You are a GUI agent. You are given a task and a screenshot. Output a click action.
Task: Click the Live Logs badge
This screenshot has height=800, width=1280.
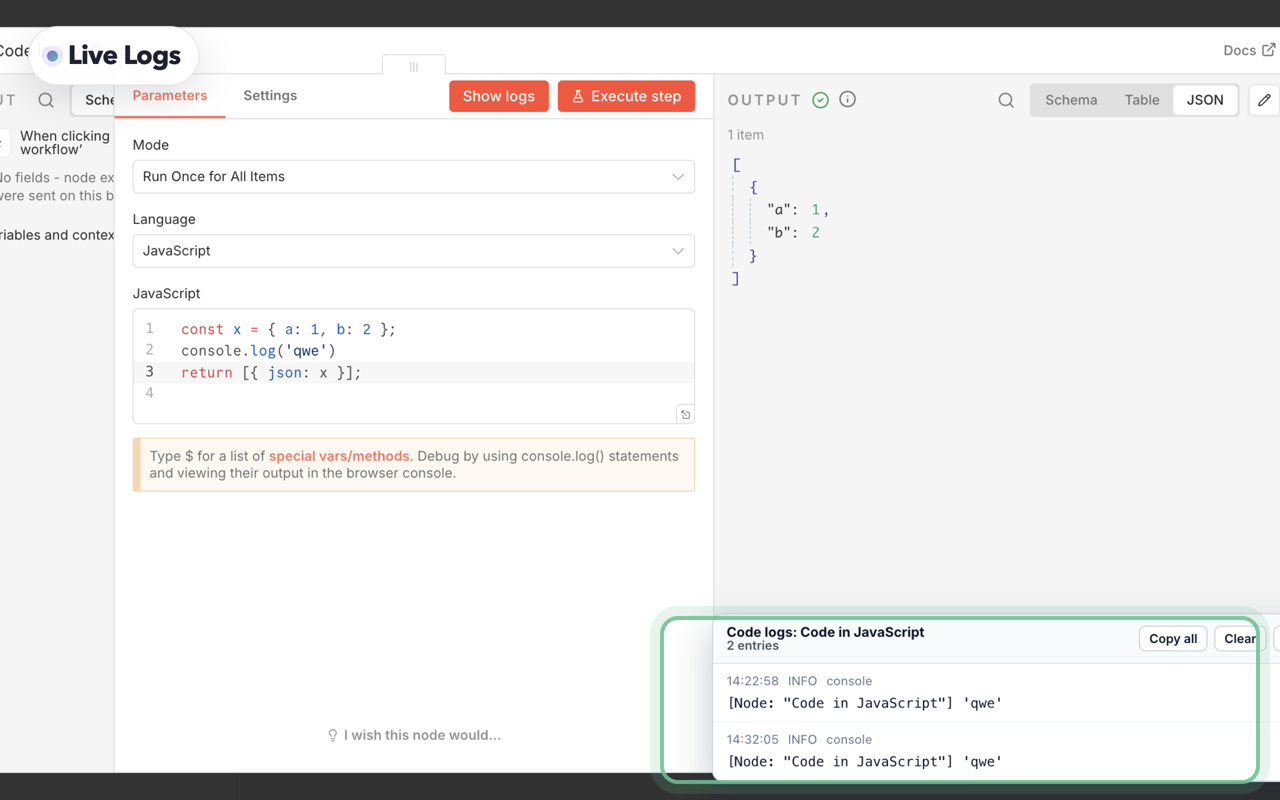pyautogui.click(x=114, y=55)
